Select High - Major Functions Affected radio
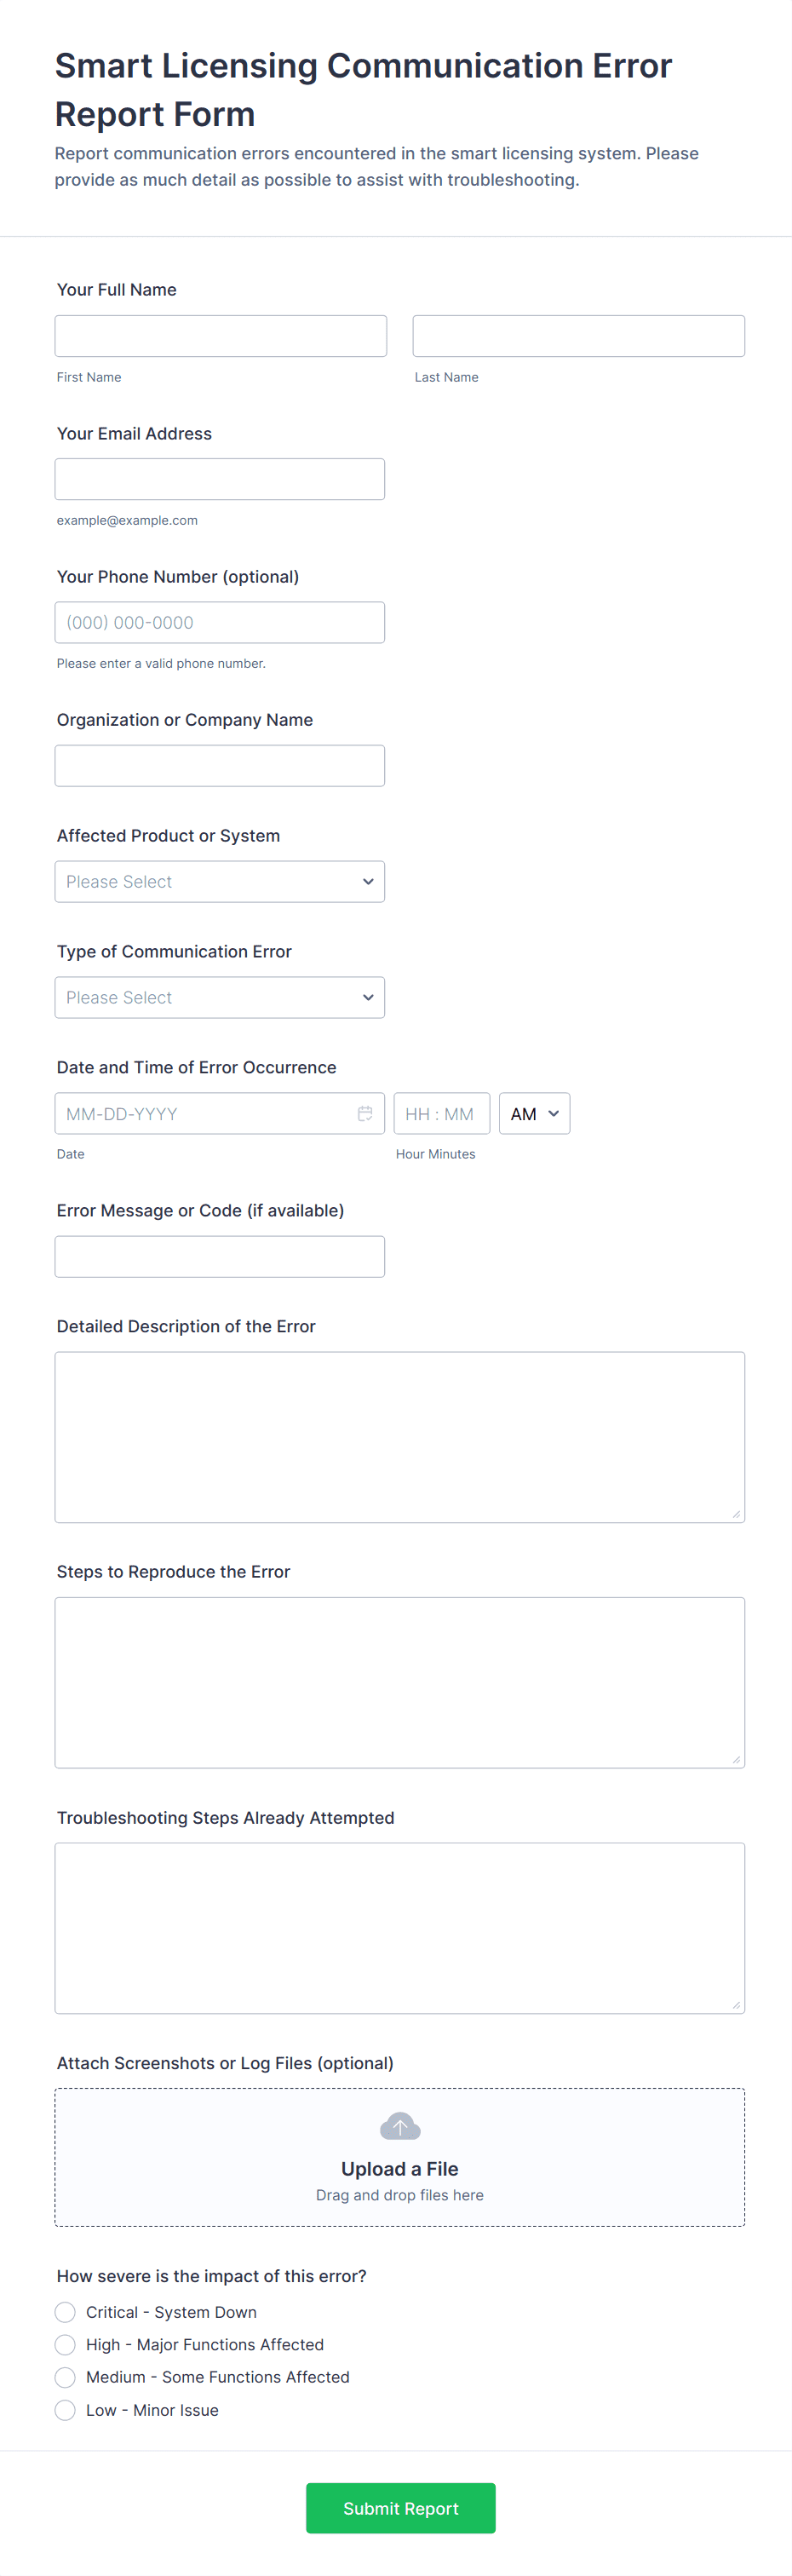Image resolution: width=792 pixels, height=2576 pixels. tap(65, 2344)
